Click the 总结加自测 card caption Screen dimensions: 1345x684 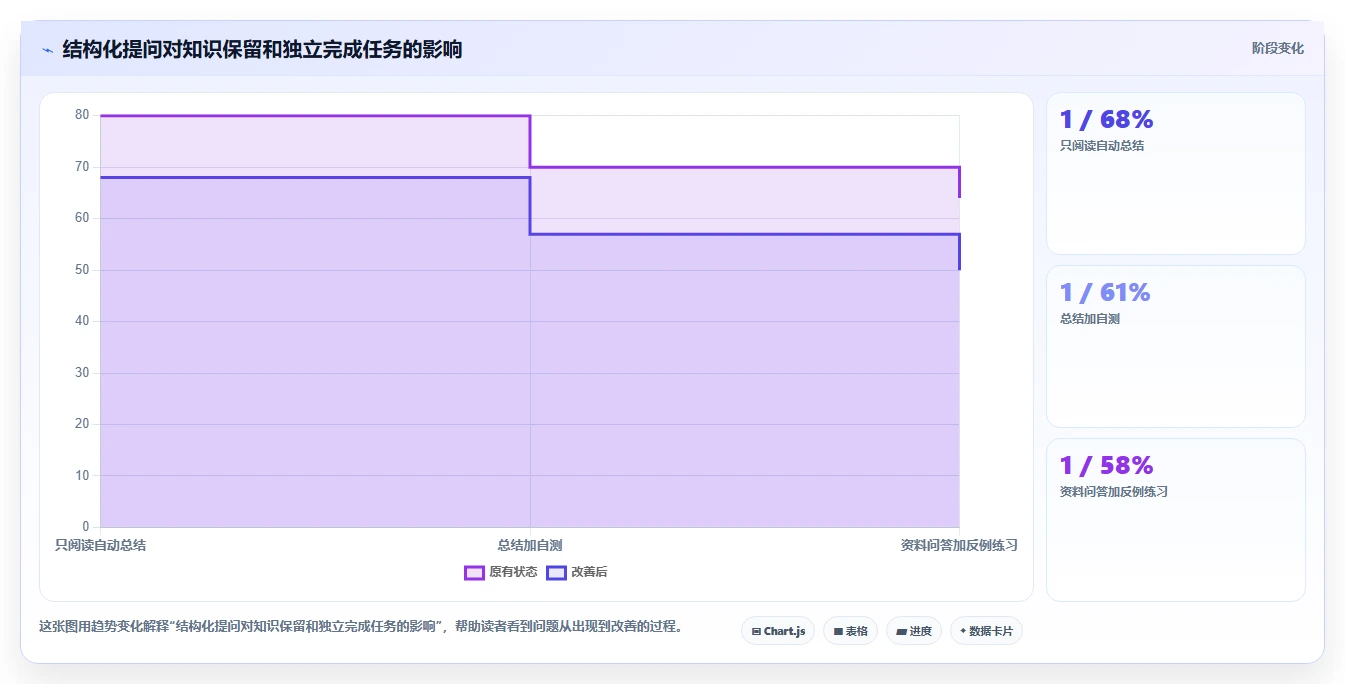tap(1090, 319)
